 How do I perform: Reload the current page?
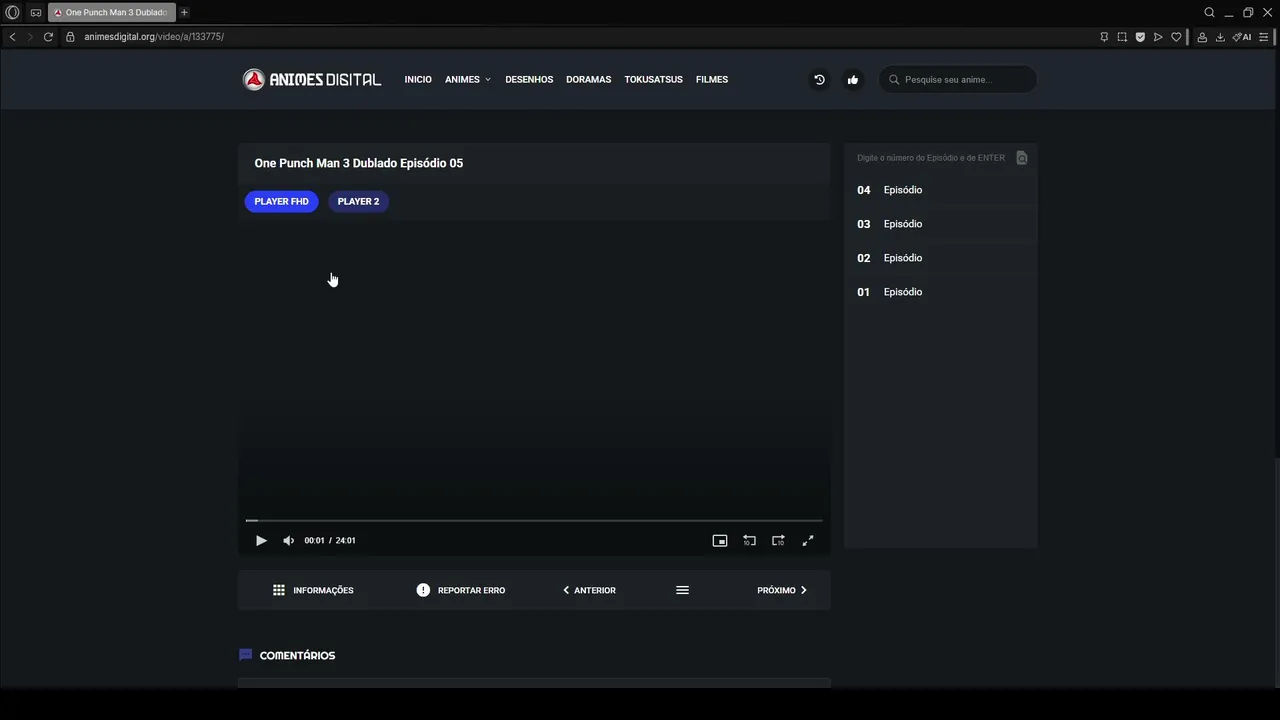[x=48, y=37]
